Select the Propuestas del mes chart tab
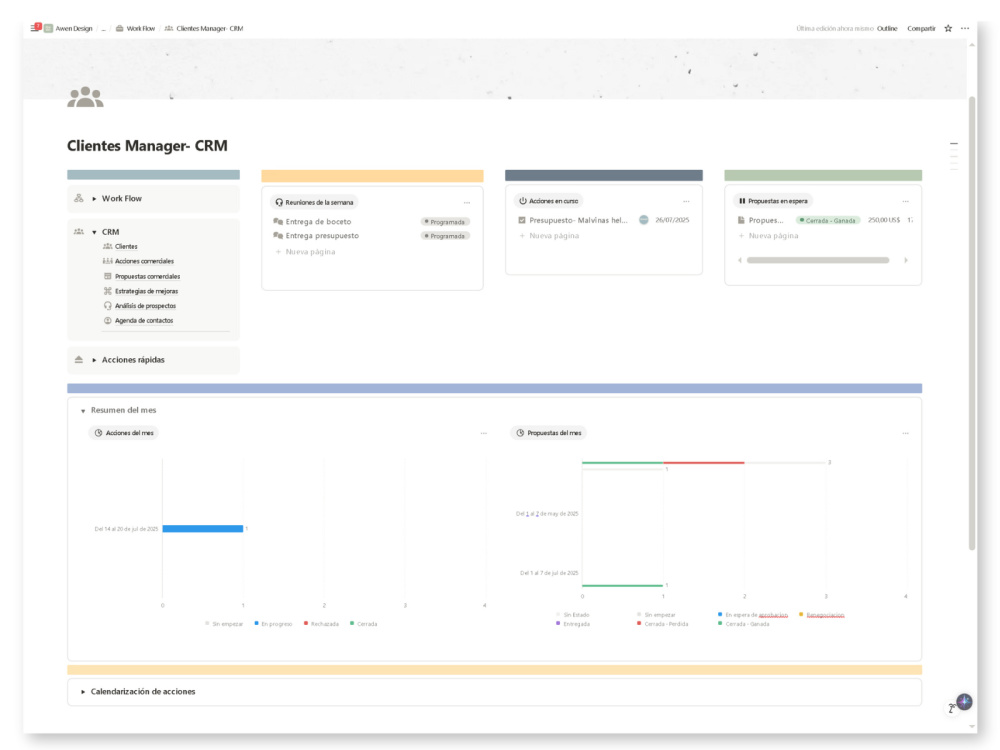 [x=548, y=433]
